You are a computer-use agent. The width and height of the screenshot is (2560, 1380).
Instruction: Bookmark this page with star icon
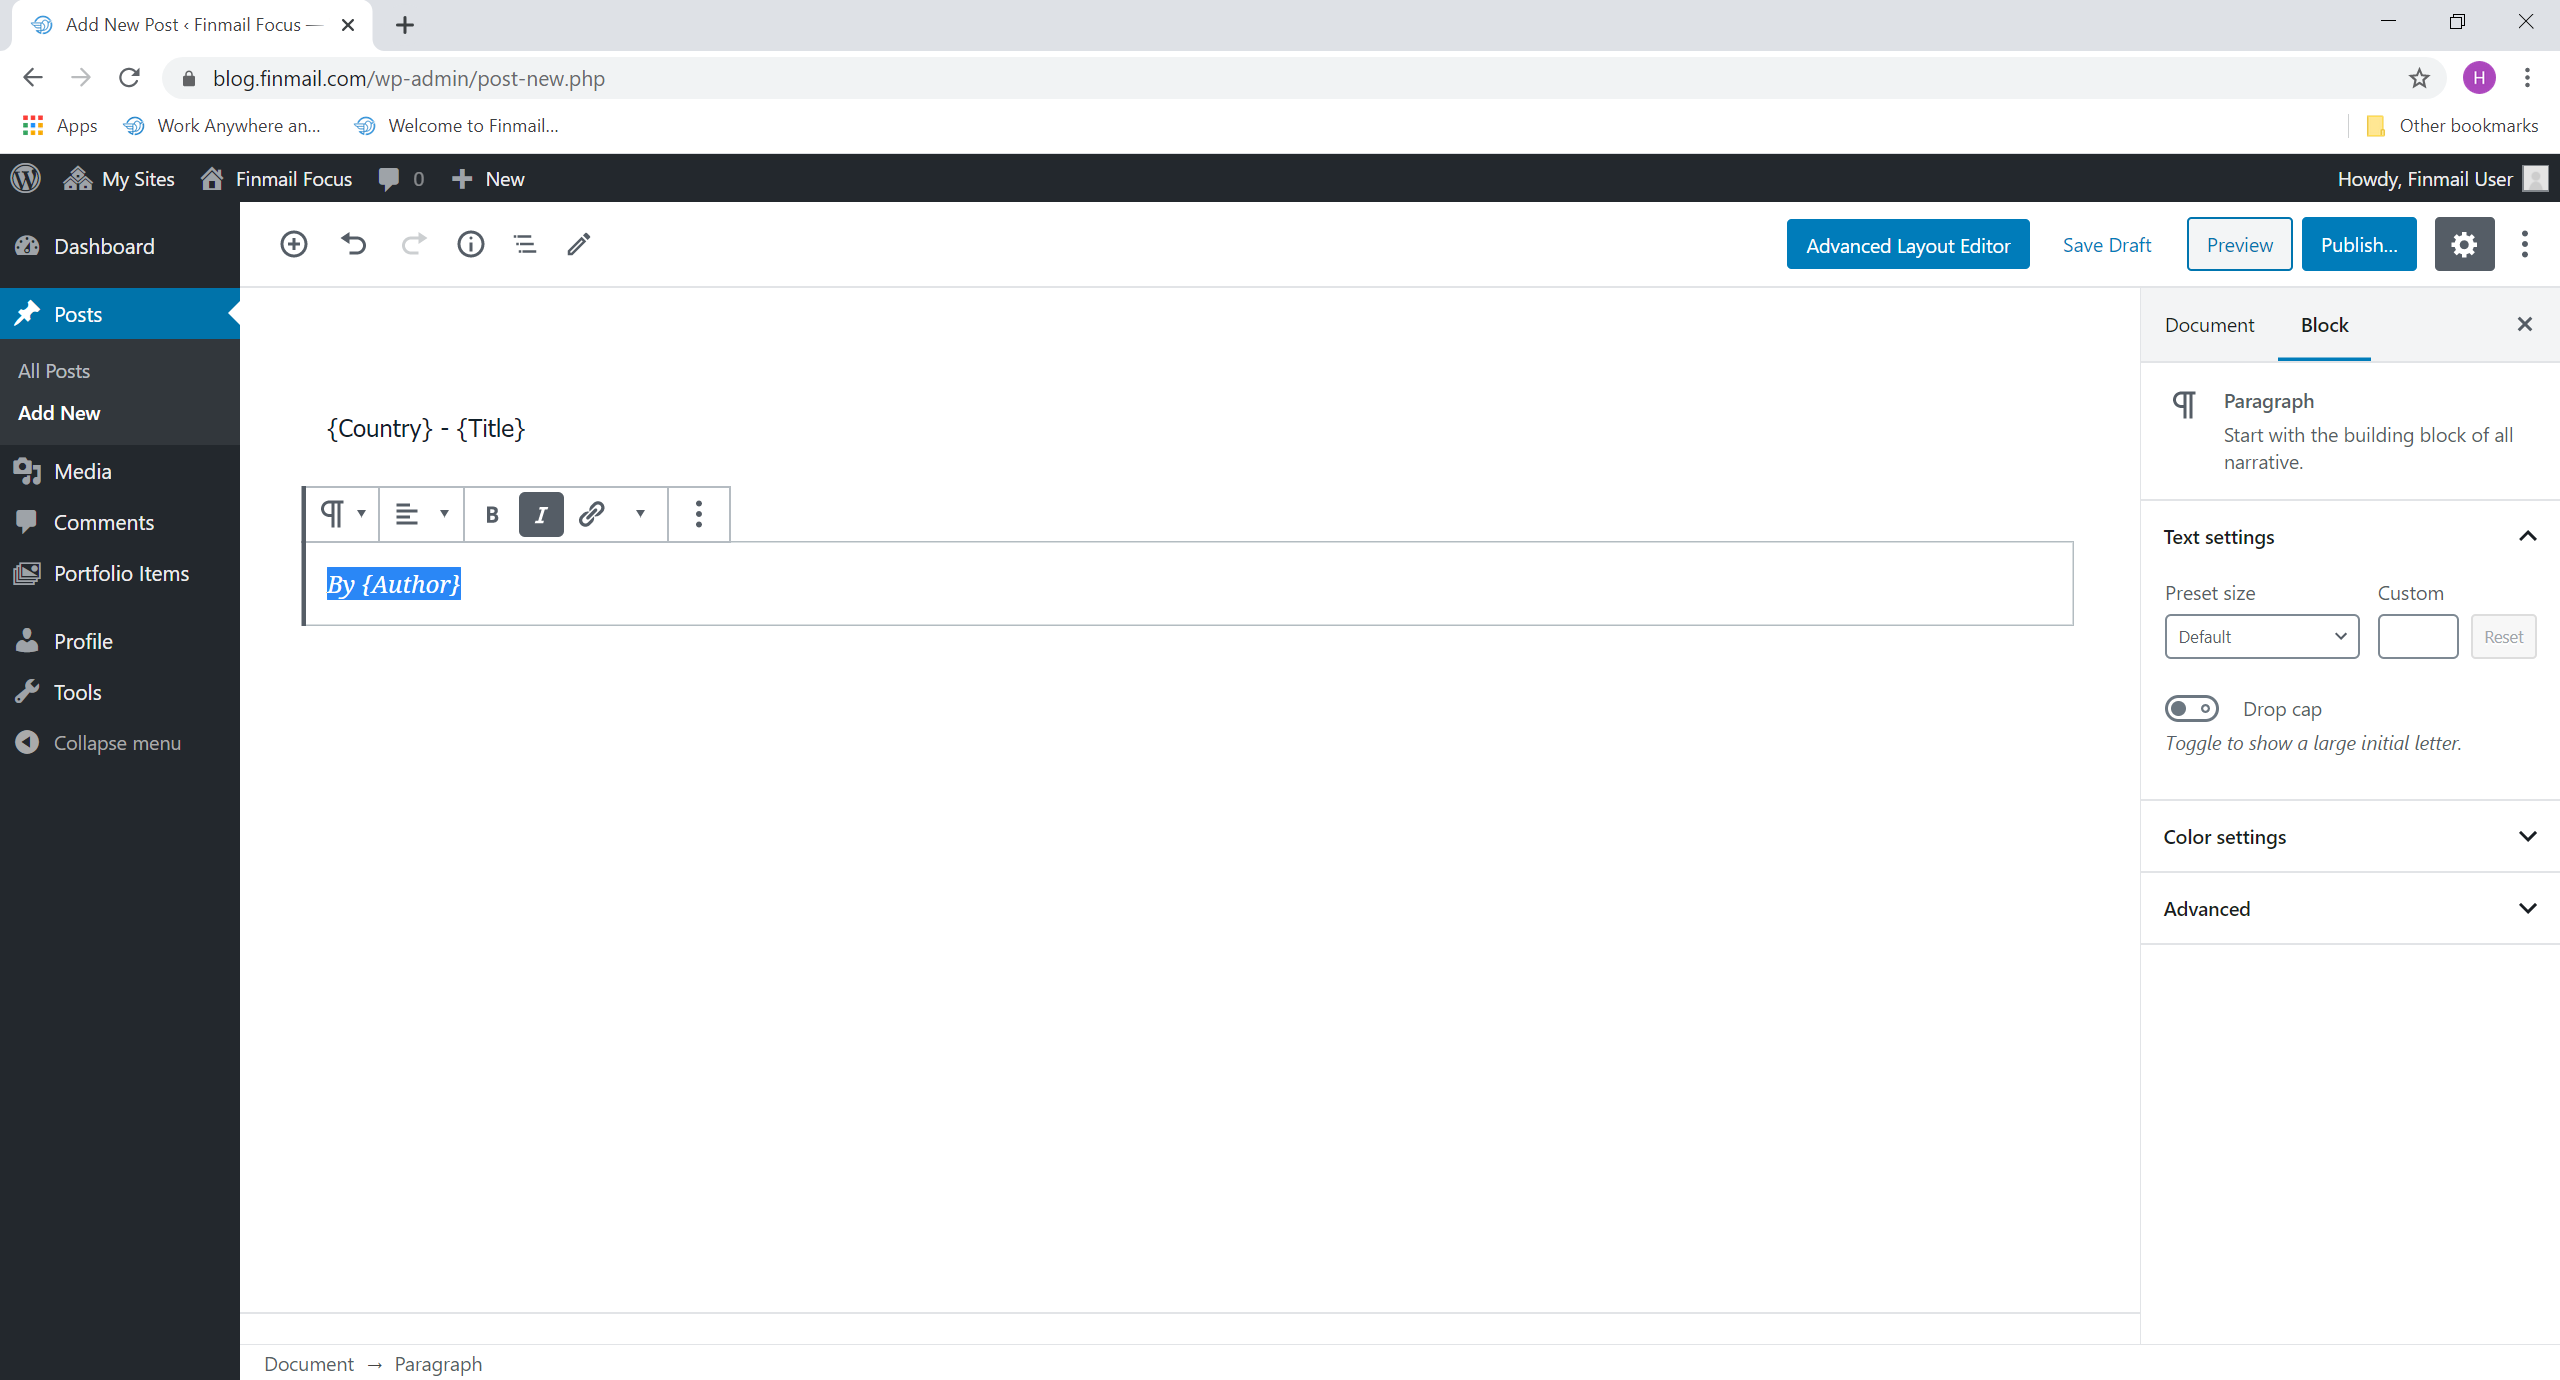pyautogui.click(x=2419, y=78)
